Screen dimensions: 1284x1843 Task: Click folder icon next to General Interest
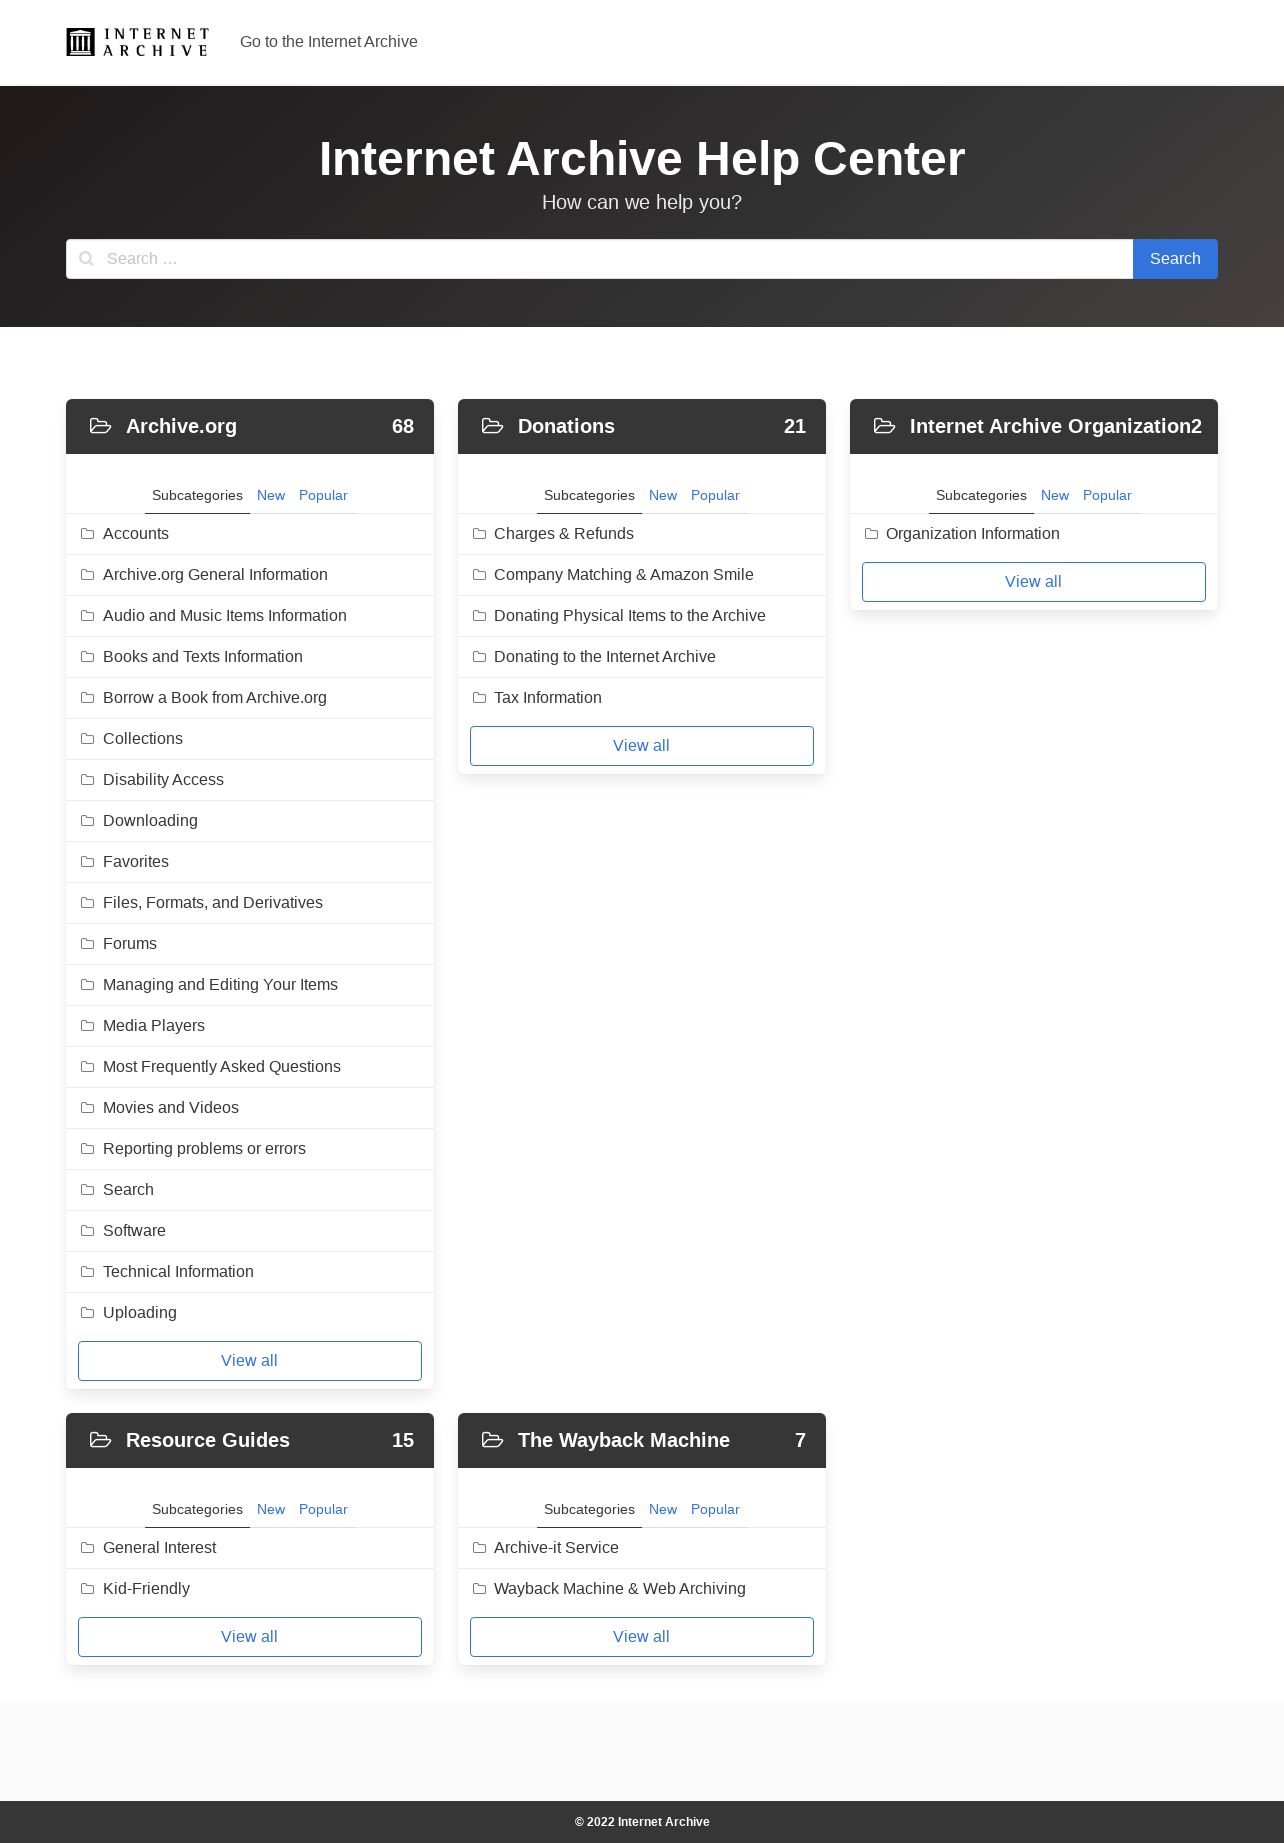[87, 1548]
